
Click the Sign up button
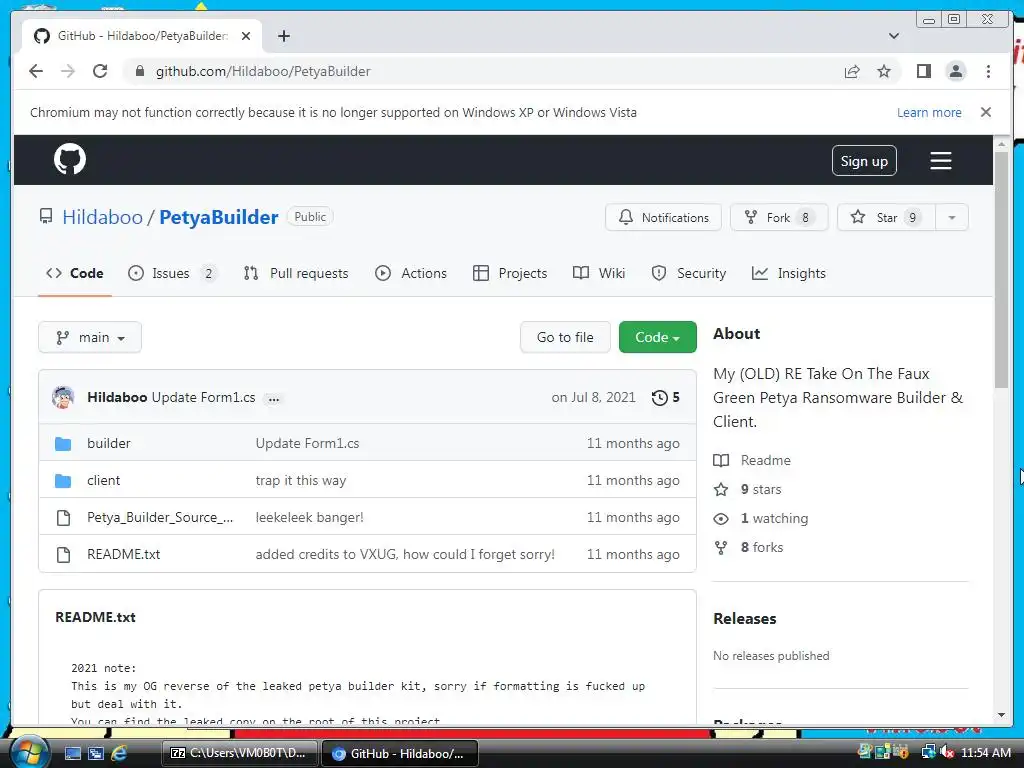[864, 161]
